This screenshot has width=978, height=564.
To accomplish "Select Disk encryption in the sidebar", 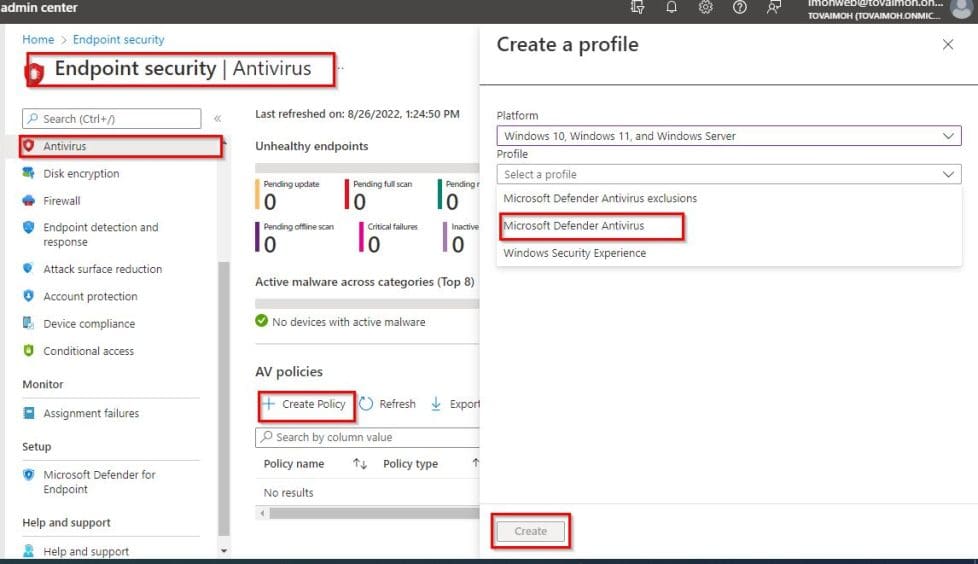I will coord(81,173).
